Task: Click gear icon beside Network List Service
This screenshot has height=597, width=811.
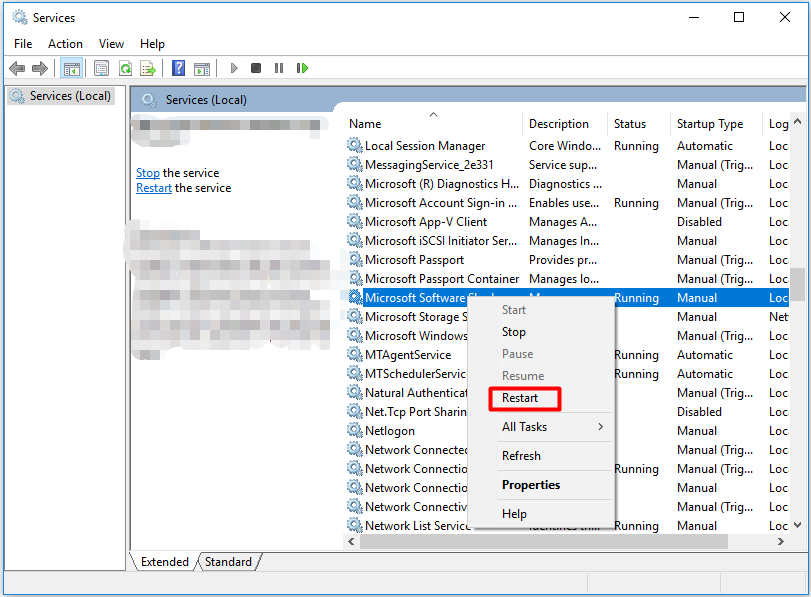Action: click(x=354, y=526)
